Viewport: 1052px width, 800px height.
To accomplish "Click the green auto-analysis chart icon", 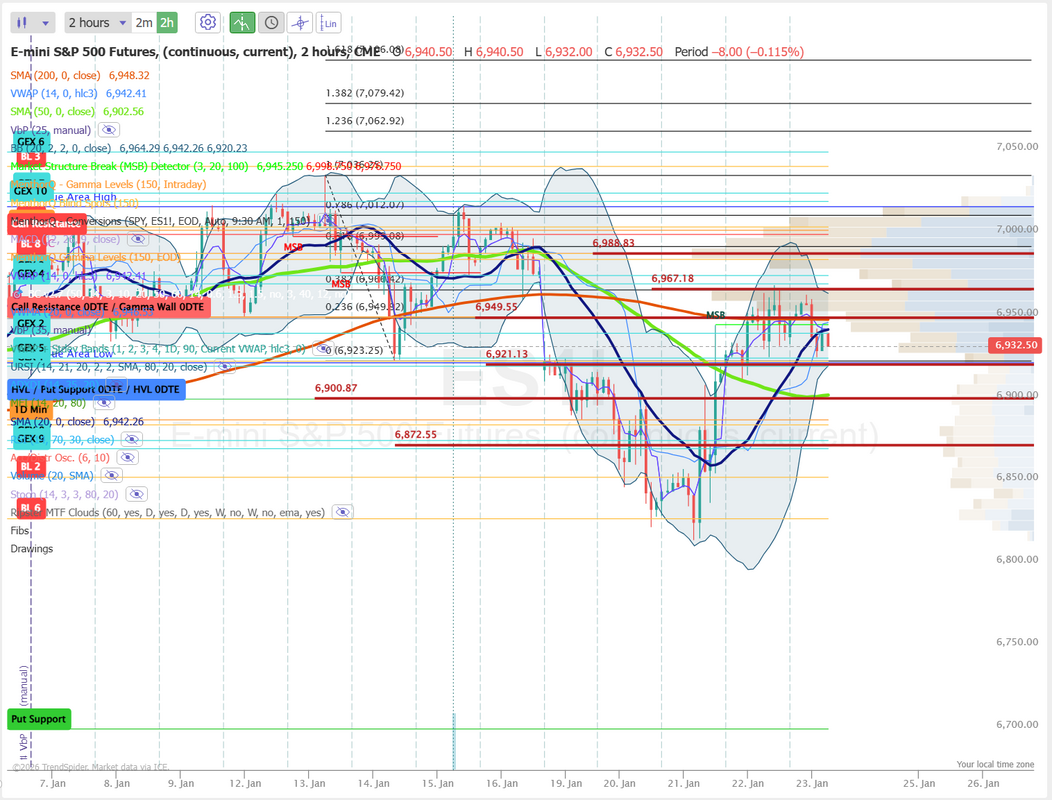I will coord(241,22).
